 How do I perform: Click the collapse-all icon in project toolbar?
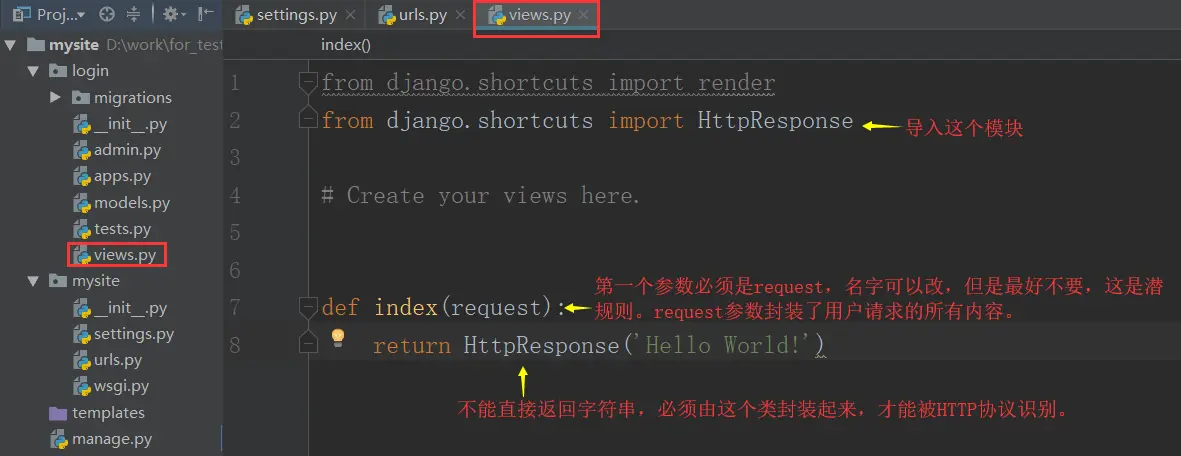133,14
